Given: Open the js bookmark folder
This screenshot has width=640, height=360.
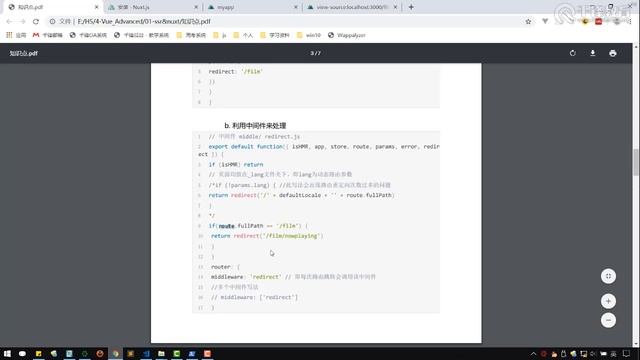Looking at the screenshot, I should pos(220,35).
